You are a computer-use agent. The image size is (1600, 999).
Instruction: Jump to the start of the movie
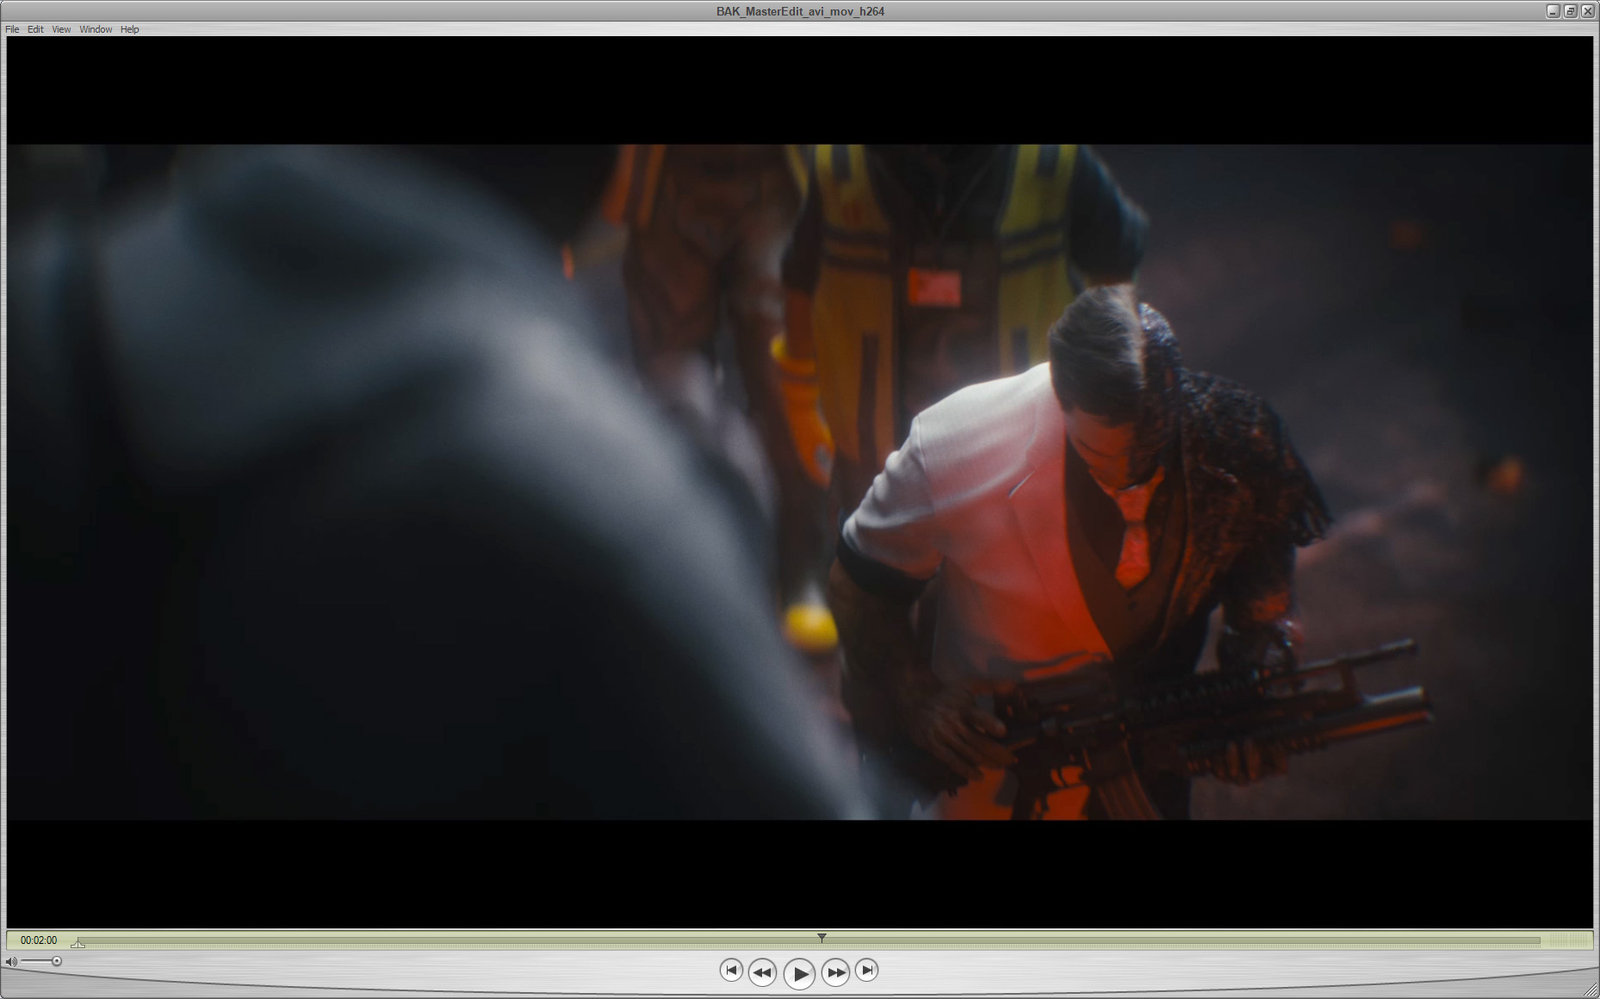point(731,969)
